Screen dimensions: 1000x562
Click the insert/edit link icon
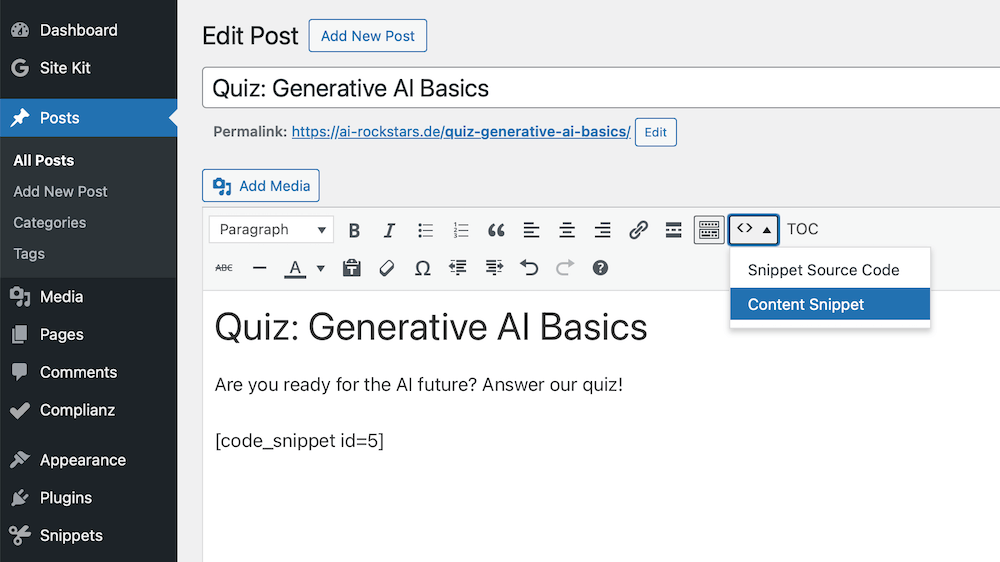tap(638, 230)
